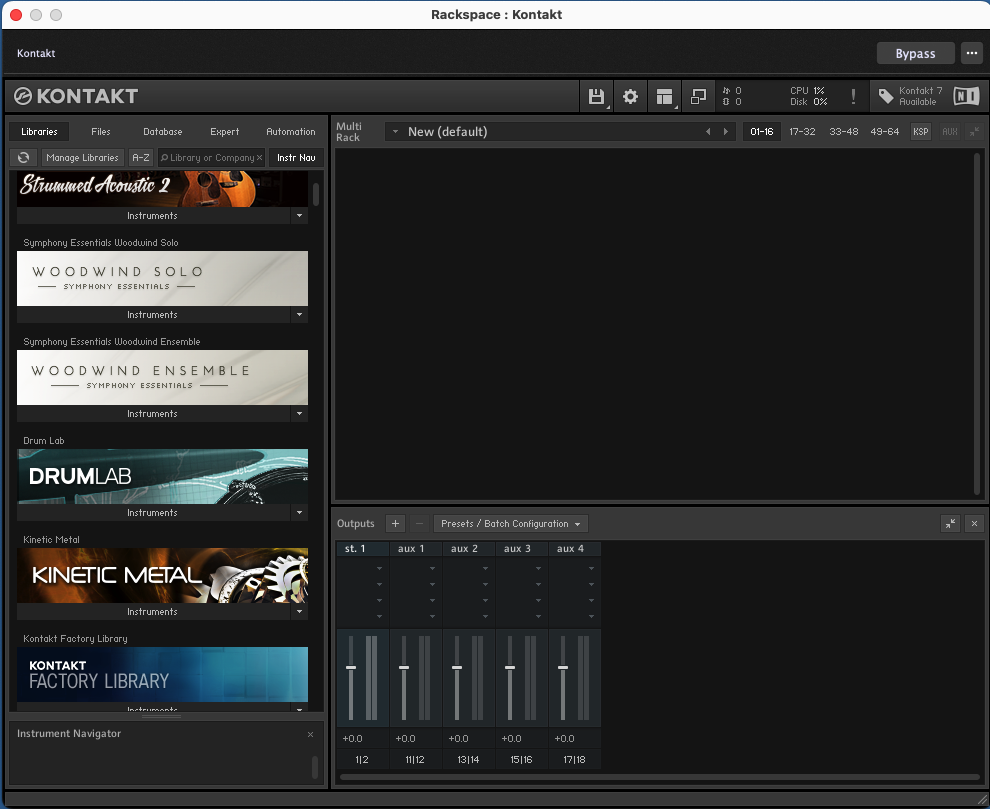Toggle KSP multi script editor

[x=921, y=131]
